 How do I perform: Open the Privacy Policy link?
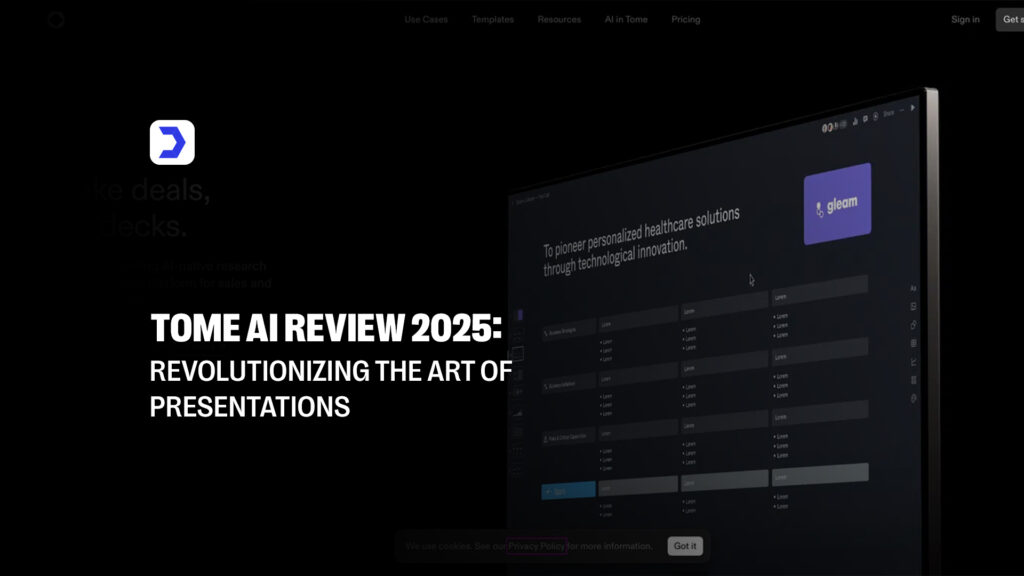[537, 546]
